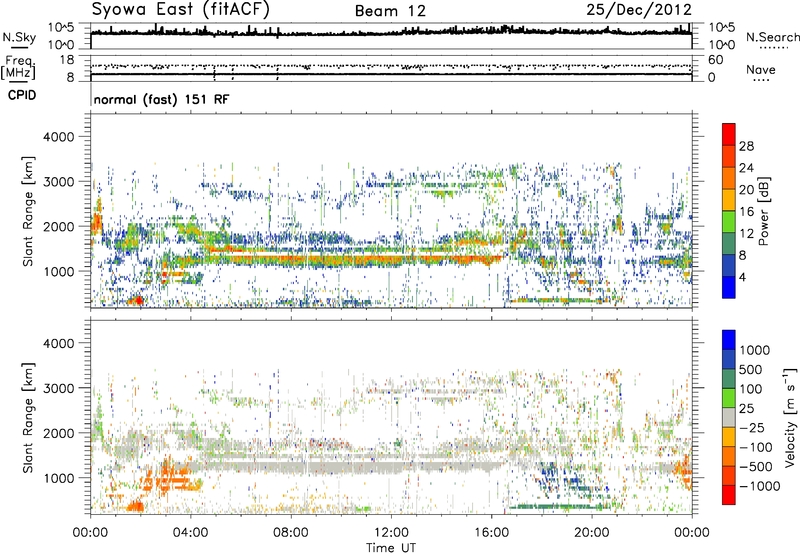The height and width of the screenshot is (554, 800).
Task: Click the 'Time UT' axis label
Action: (x=391, y=547)
